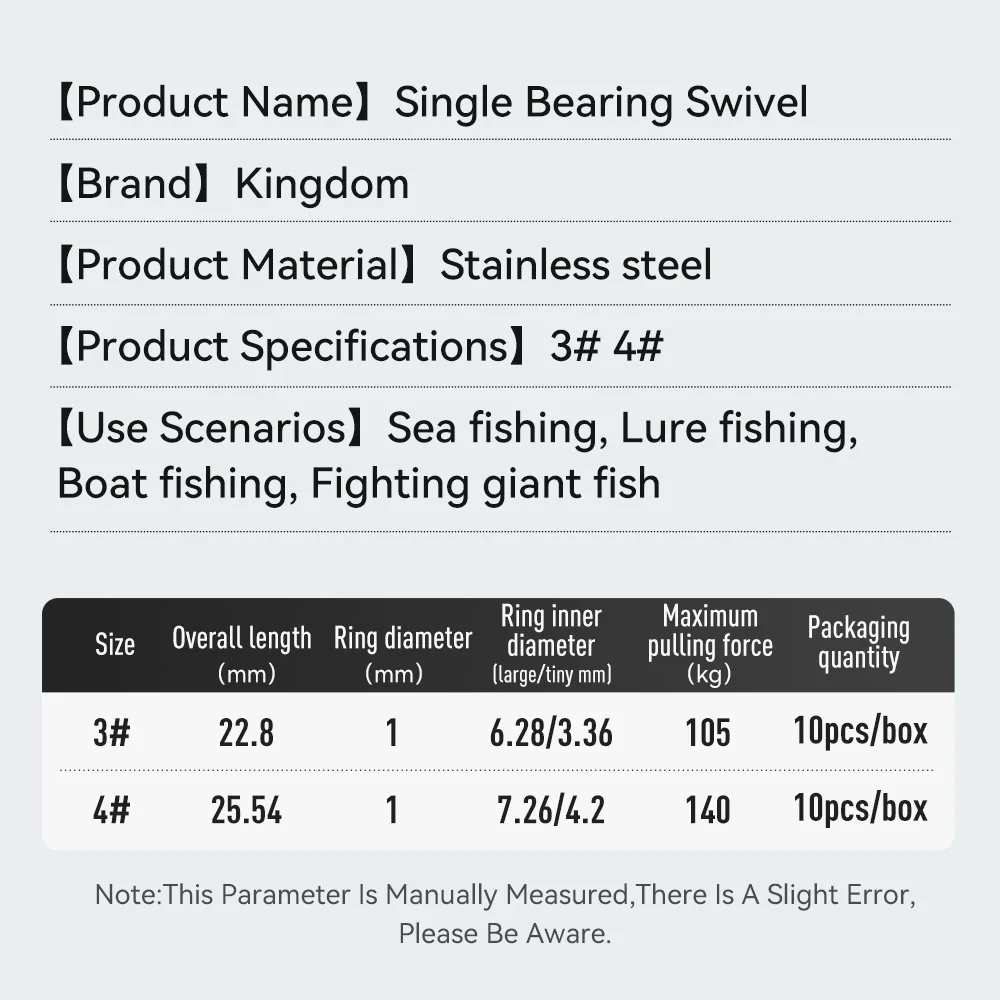Click the "Size" column header
This screenshot has width=1000, height=1000.
coord(114,645)
